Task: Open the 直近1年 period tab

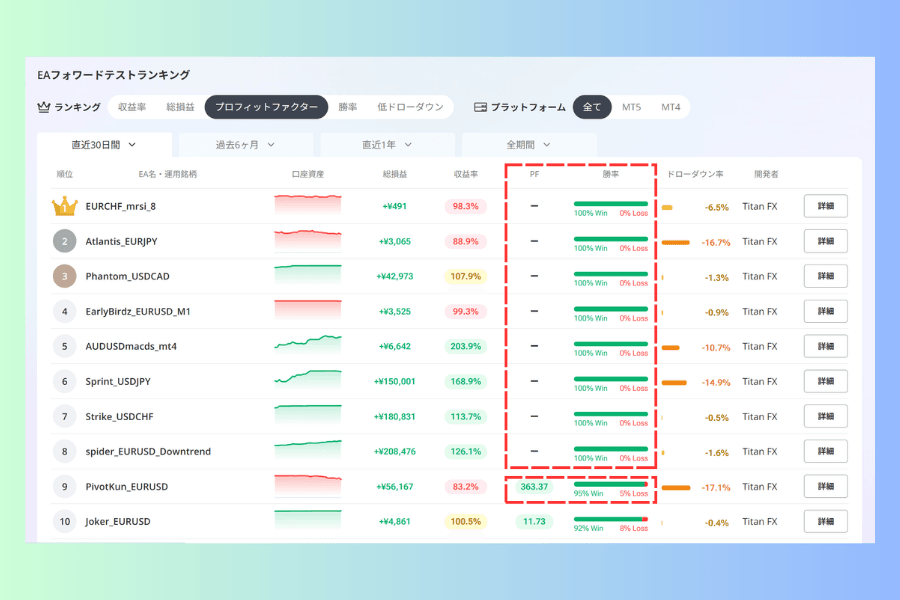Action: (387, 145)
